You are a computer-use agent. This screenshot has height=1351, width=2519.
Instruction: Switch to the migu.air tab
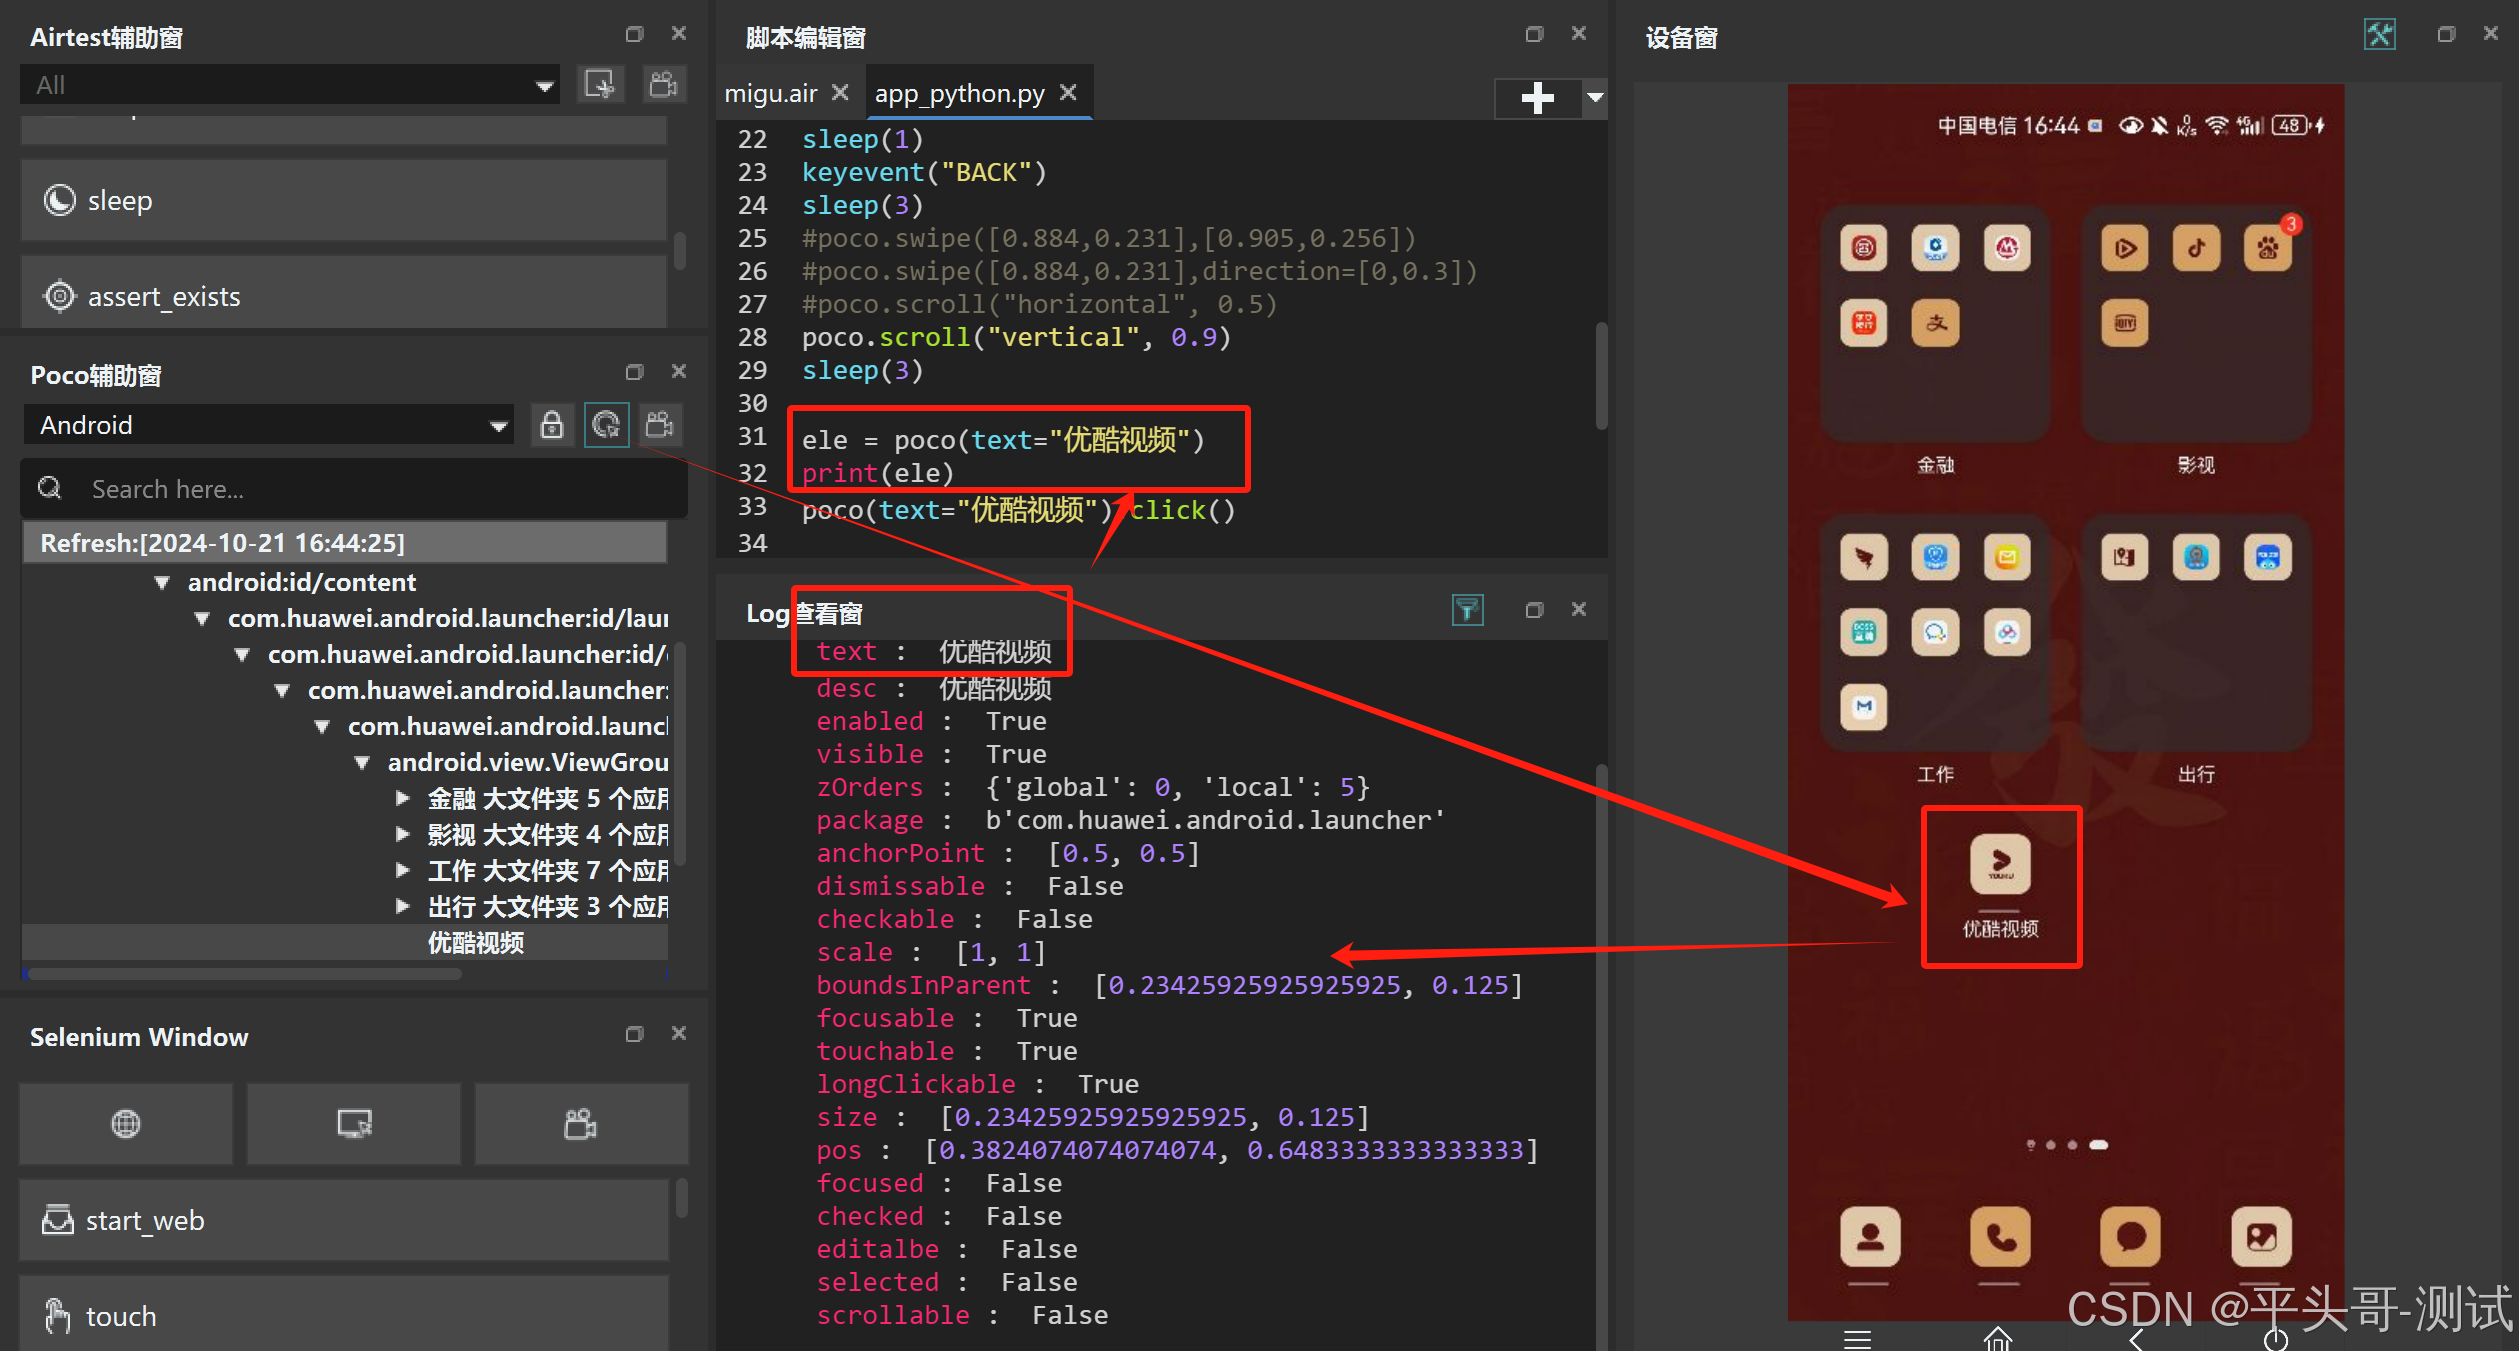771,93
